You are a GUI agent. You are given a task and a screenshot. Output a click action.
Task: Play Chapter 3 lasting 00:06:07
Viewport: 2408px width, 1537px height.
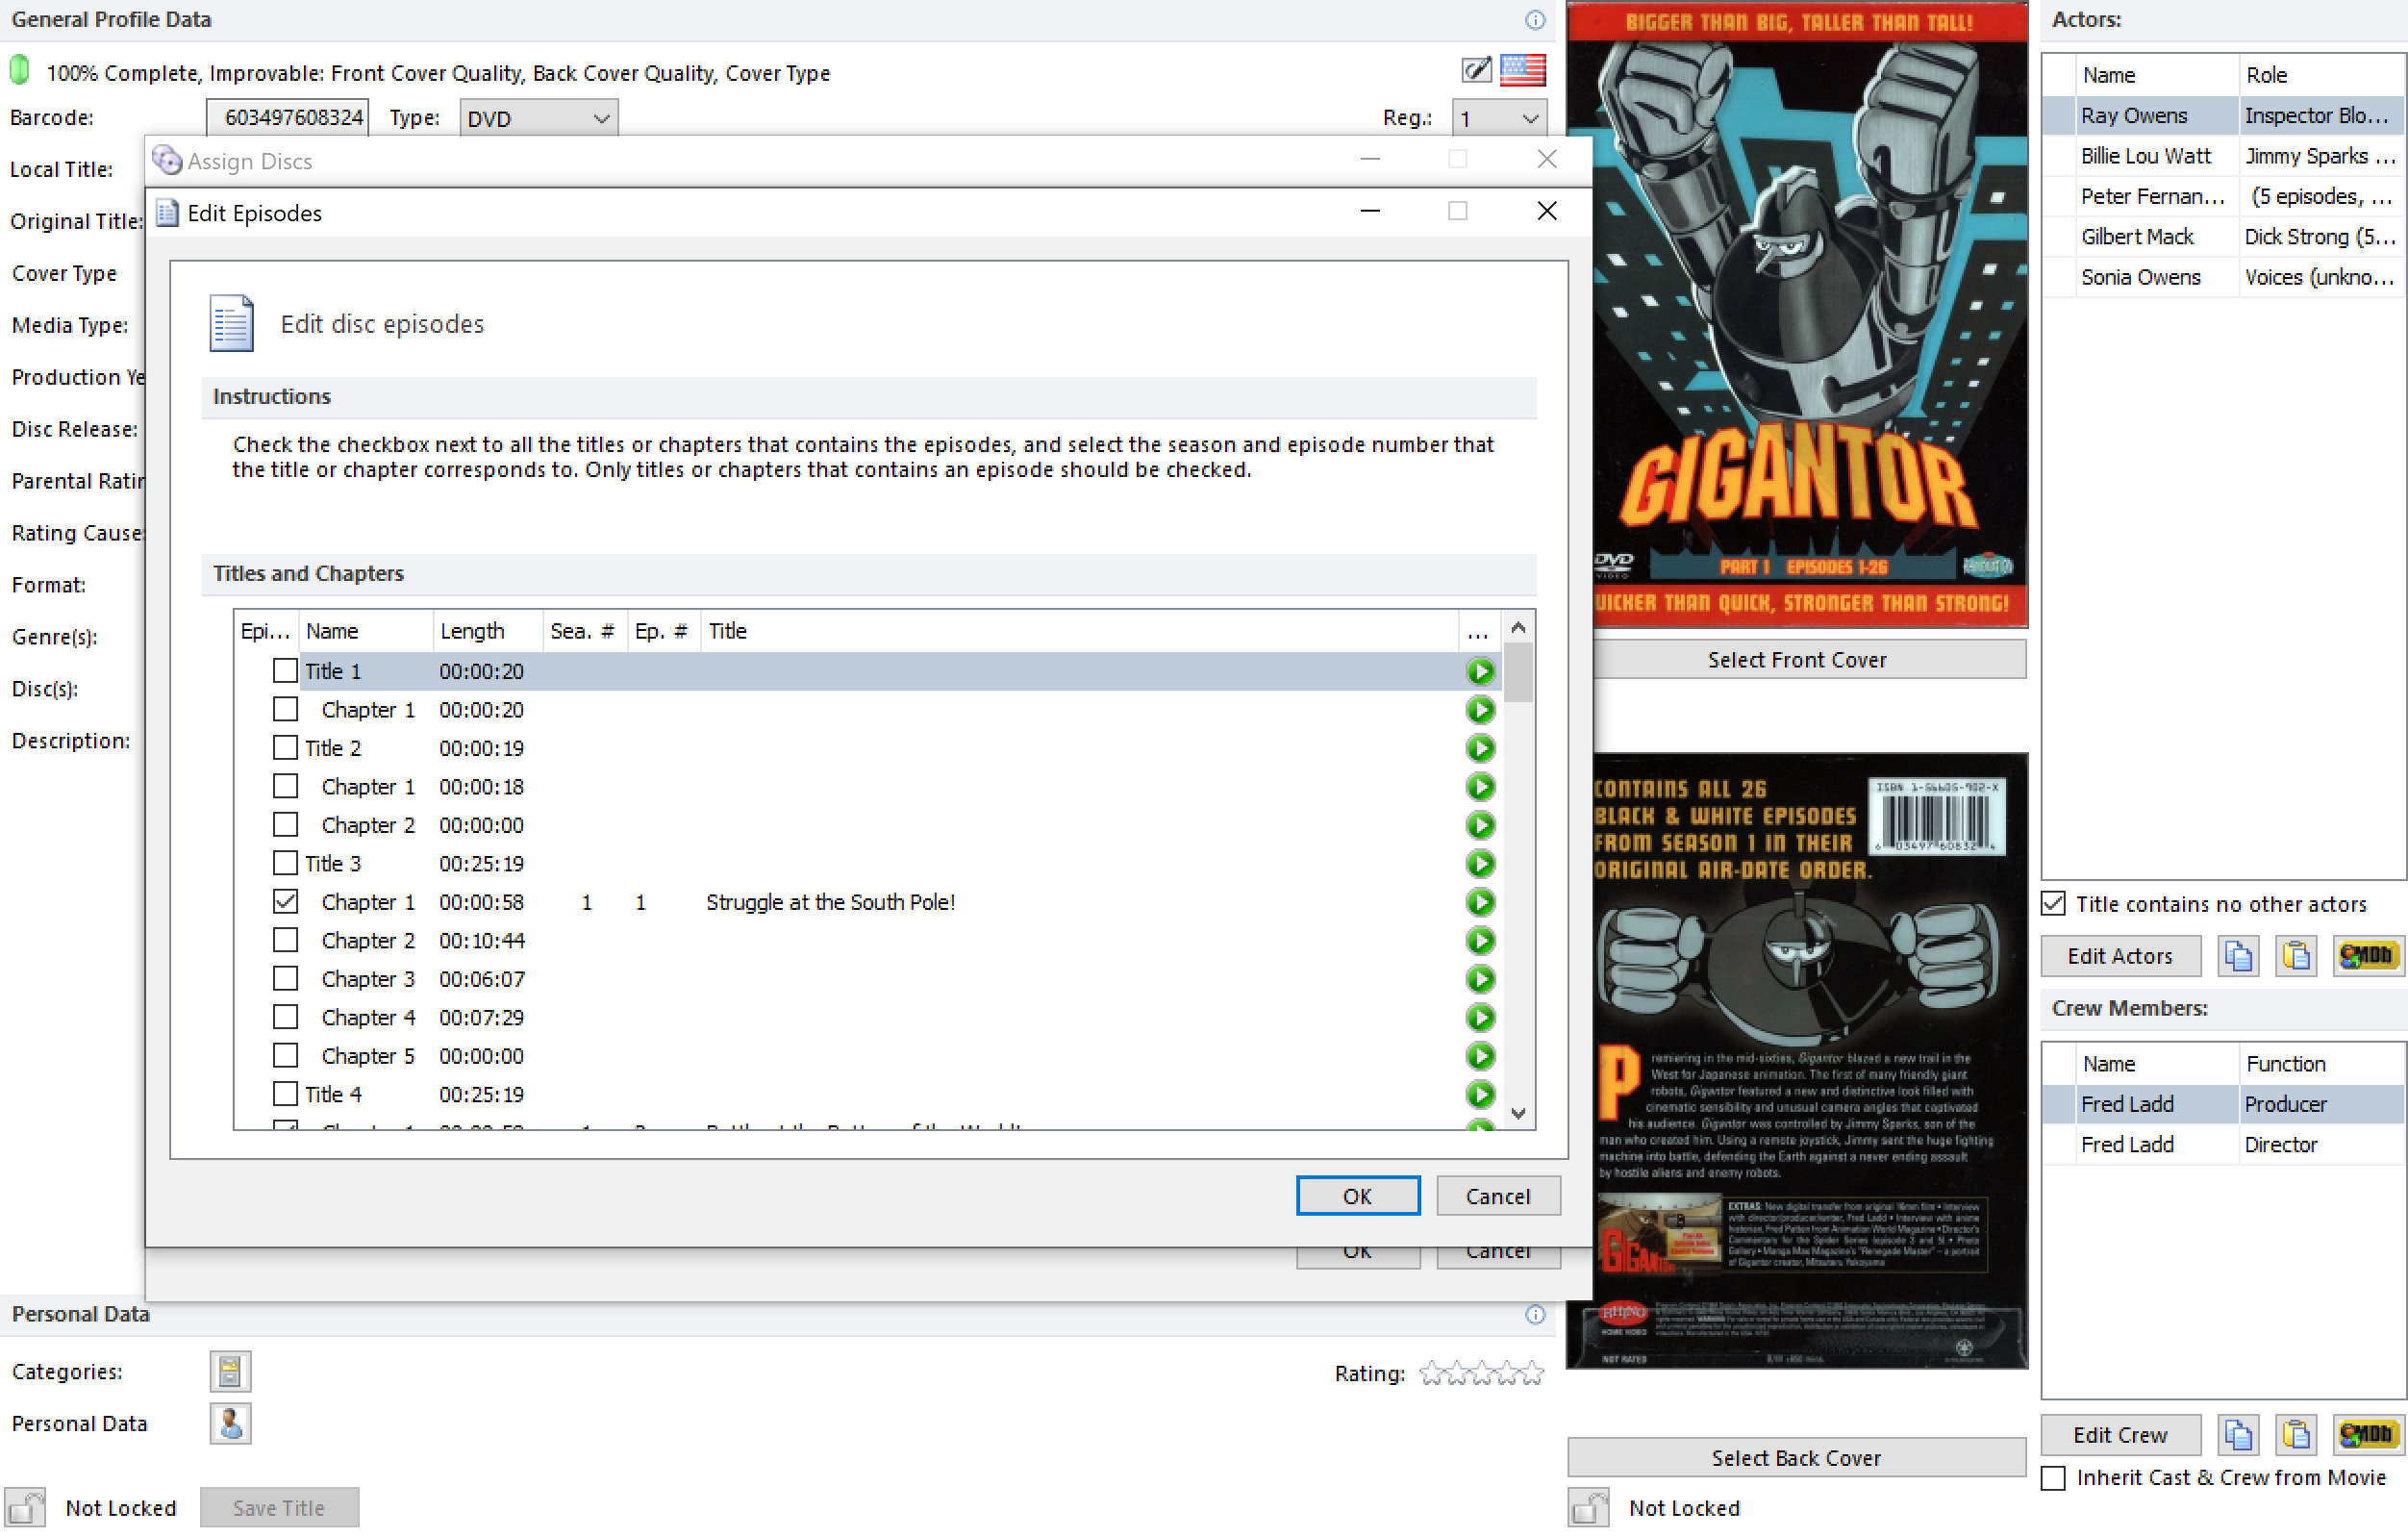[1480, 979]
